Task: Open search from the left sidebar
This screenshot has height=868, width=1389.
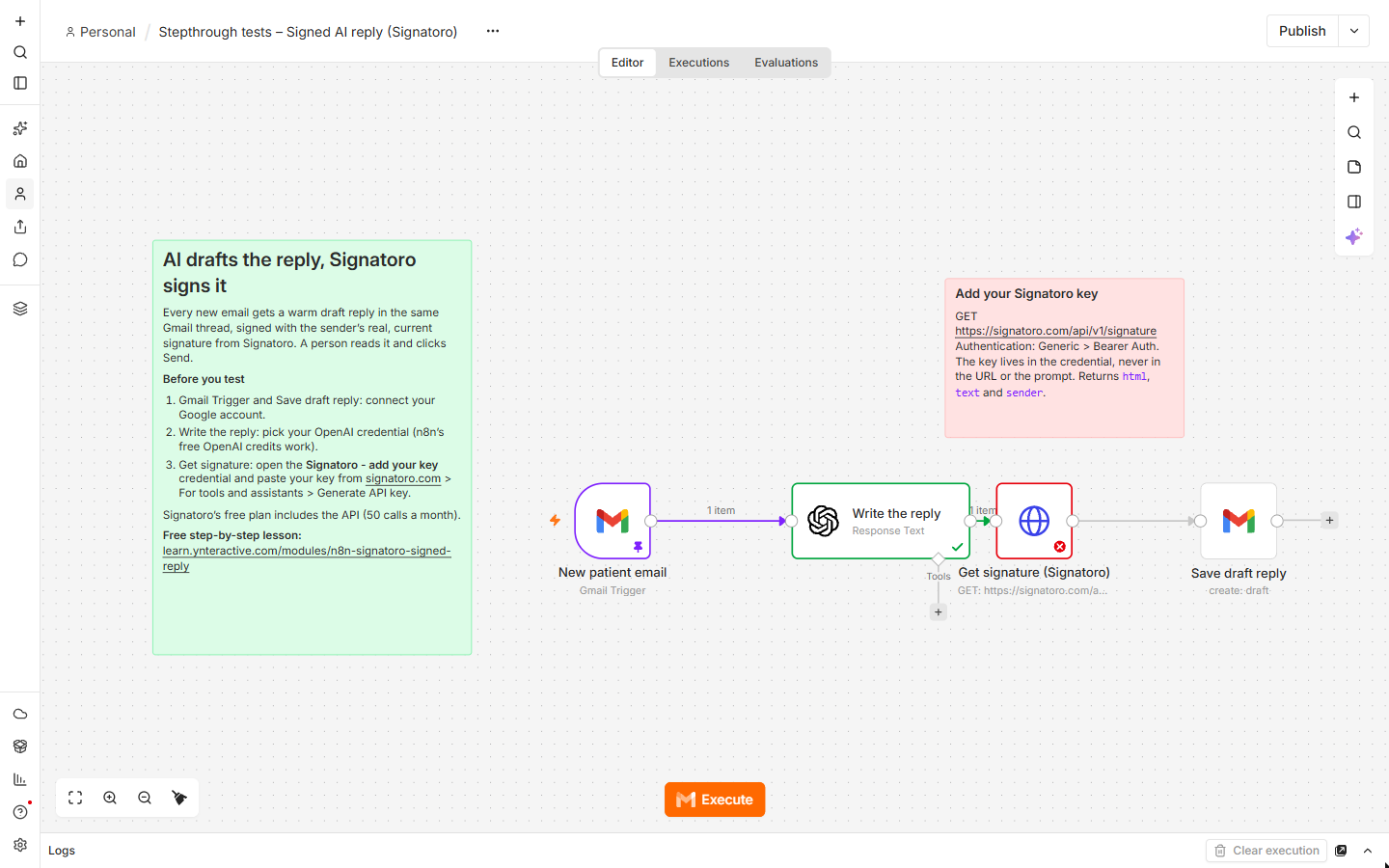Action: click(20, 52)
